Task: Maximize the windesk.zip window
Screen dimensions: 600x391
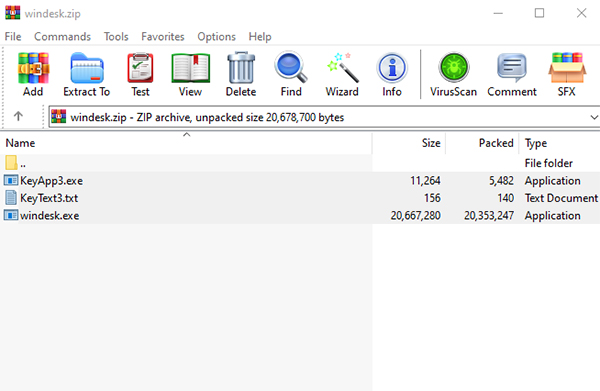Action: coord(540,13)
